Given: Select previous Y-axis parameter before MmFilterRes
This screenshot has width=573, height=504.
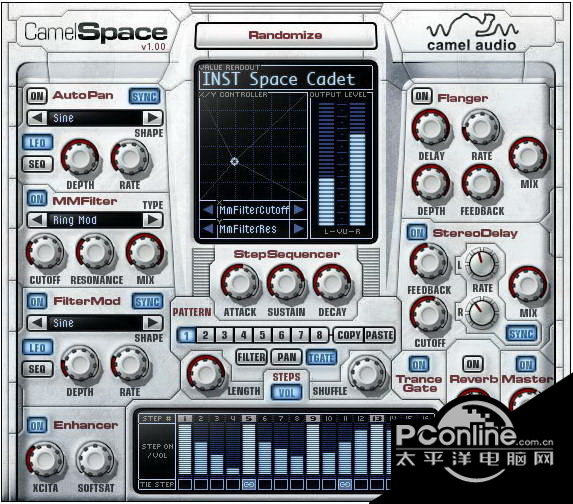Looking at the screenshot, I should [208, 229].
